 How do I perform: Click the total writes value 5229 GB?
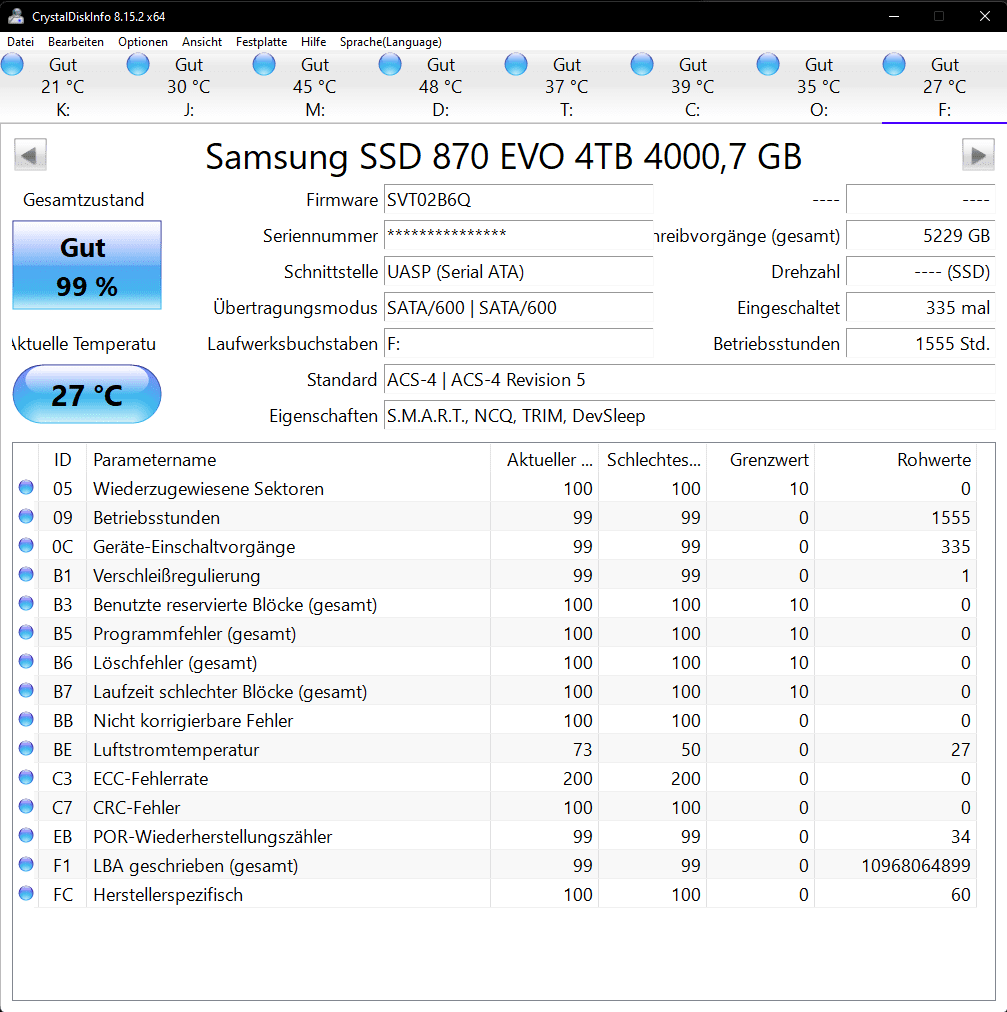[921, 236]
